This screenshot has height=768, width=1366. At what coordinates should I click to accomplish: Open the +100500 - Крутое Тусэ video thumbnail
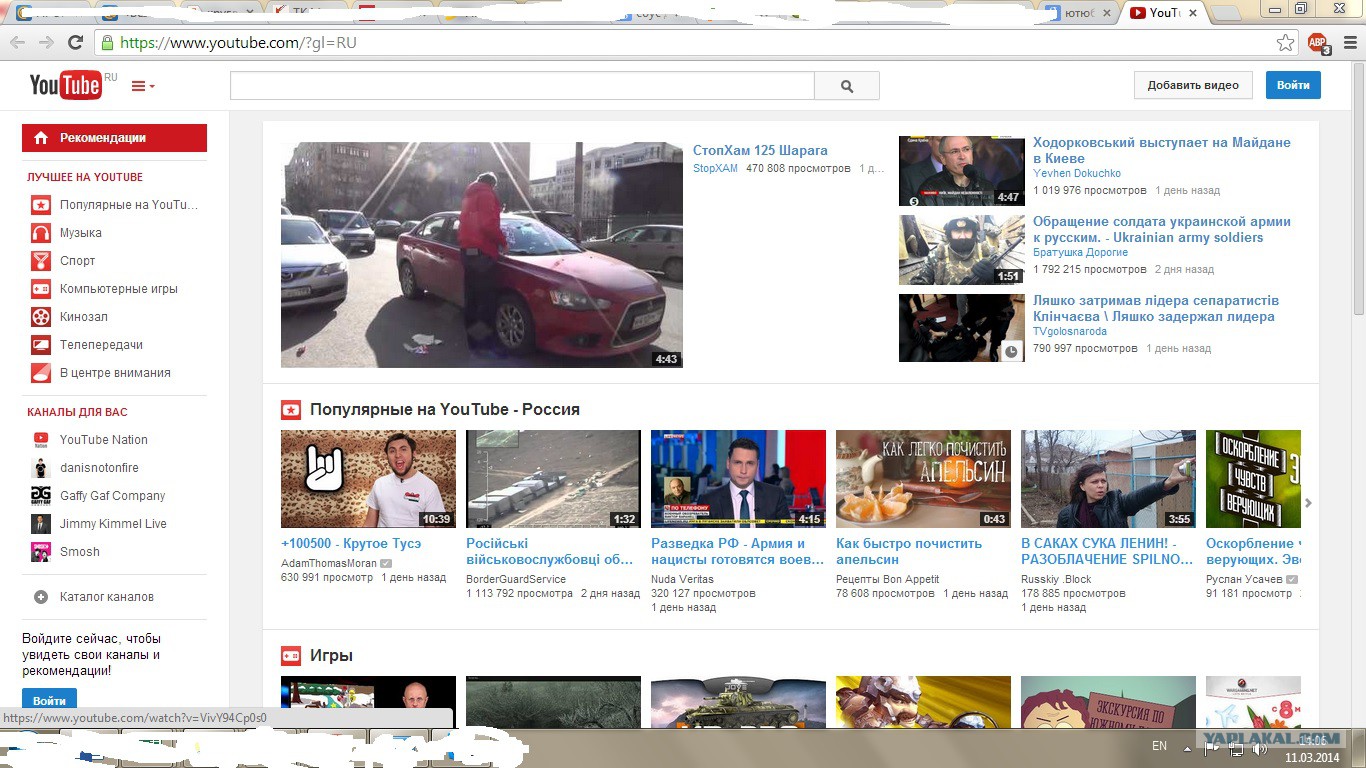(x=368, y=479)
